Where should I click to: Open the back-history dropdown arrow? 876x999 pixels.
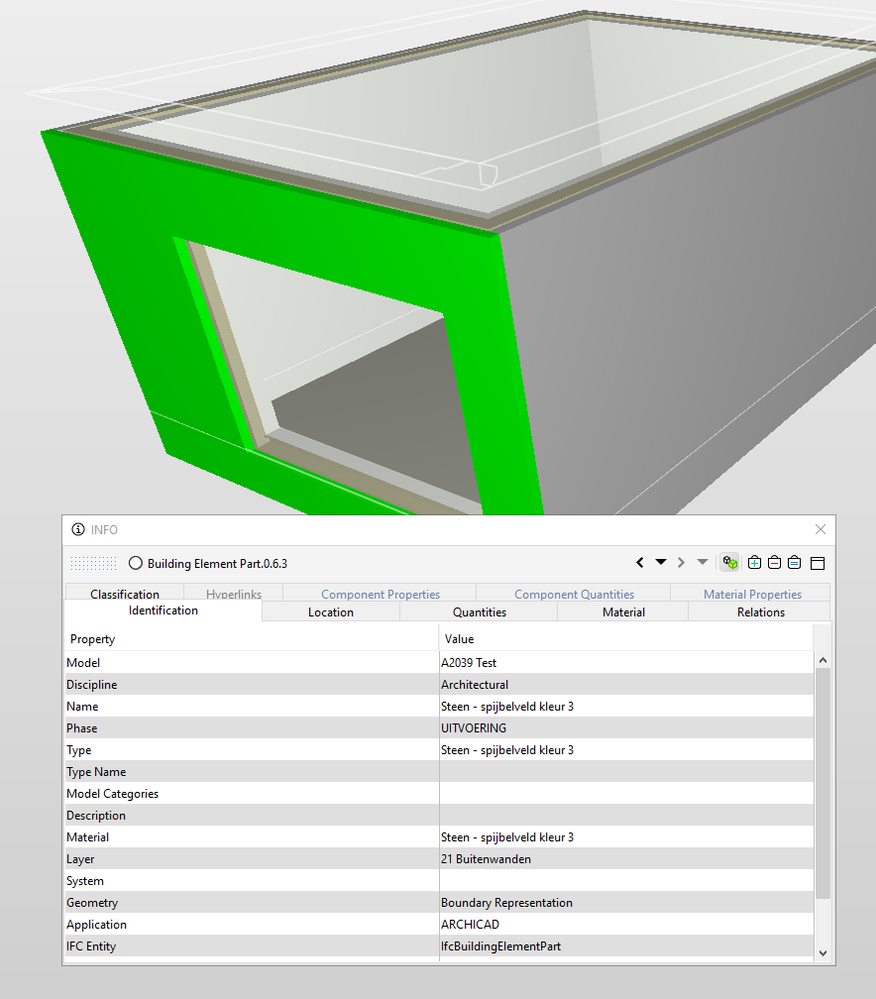click(660, 562)
